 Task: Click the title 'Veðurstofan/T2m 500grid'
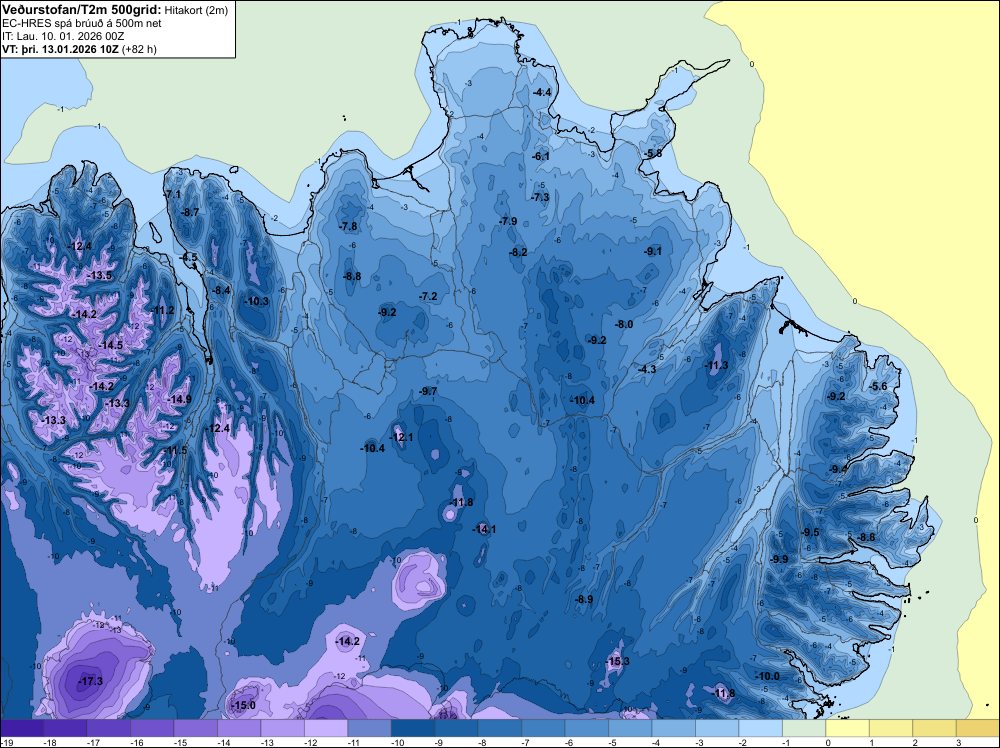coord(81,9)
